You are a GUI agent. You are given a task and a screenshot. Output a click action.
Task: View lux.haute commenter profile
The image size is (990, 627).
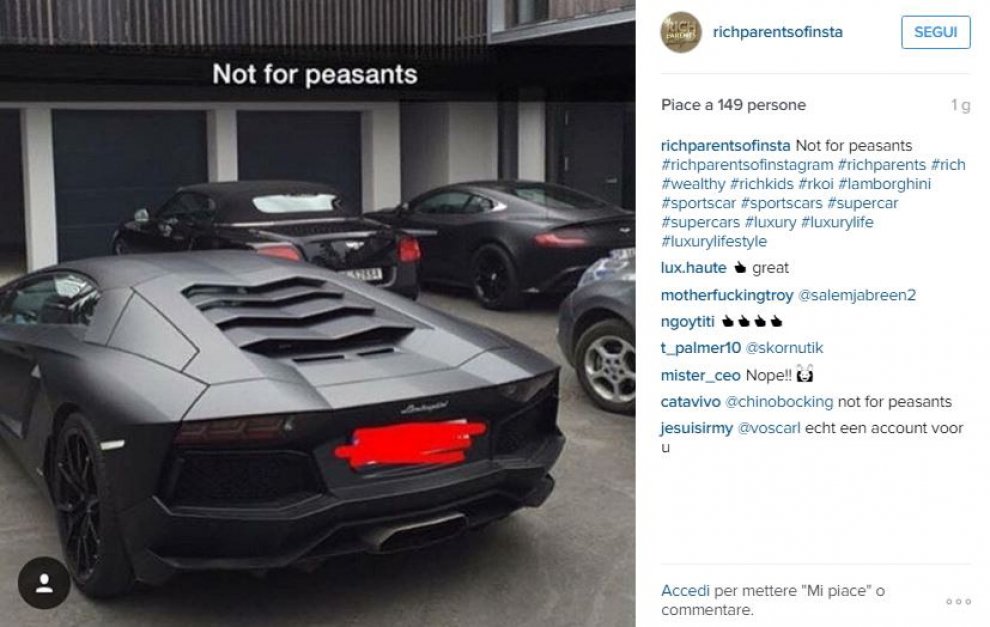[x=693, y=268]
